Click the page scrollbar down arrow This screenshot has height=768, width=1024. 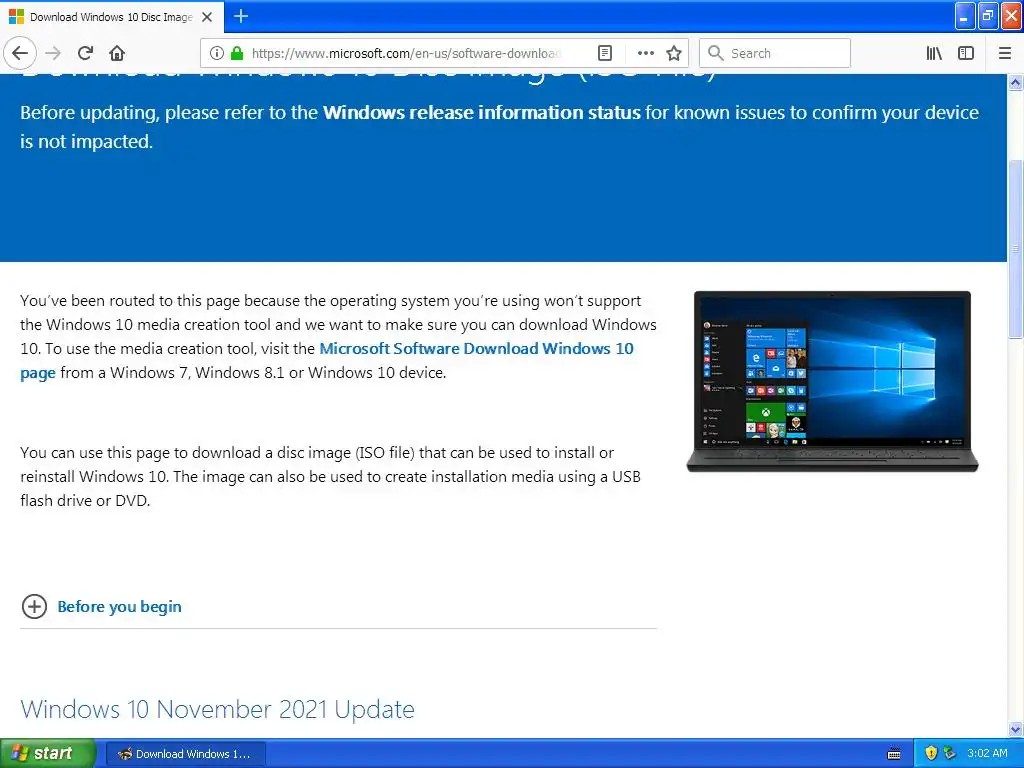pyautogui.click(x=1016, y=729)
